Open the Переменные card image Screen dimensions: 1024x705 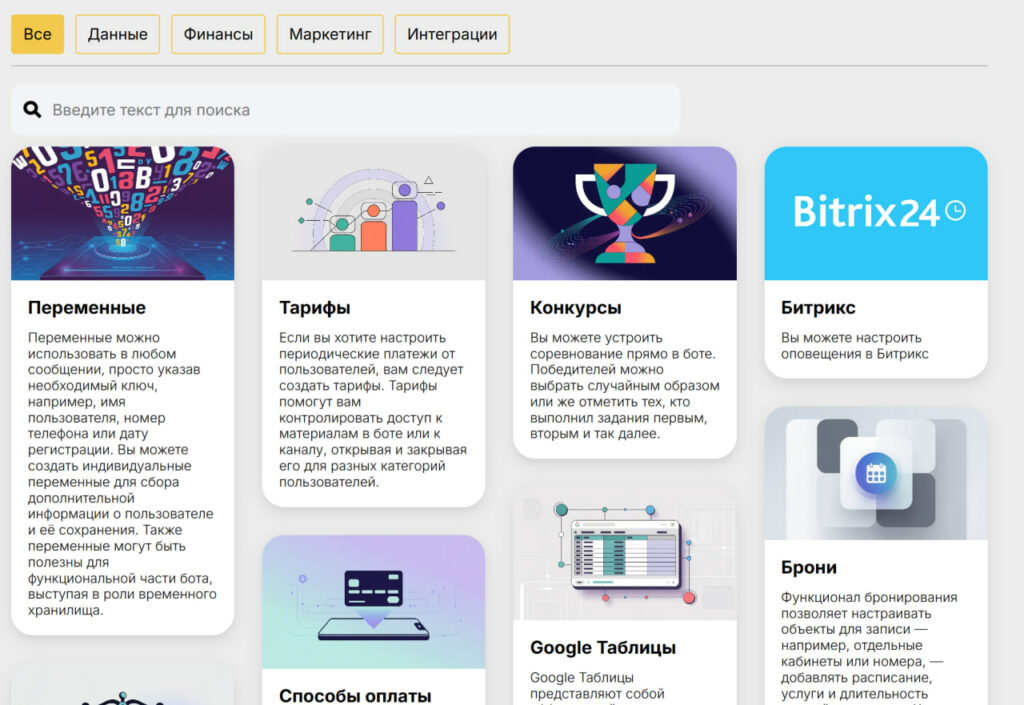(123, 213)
